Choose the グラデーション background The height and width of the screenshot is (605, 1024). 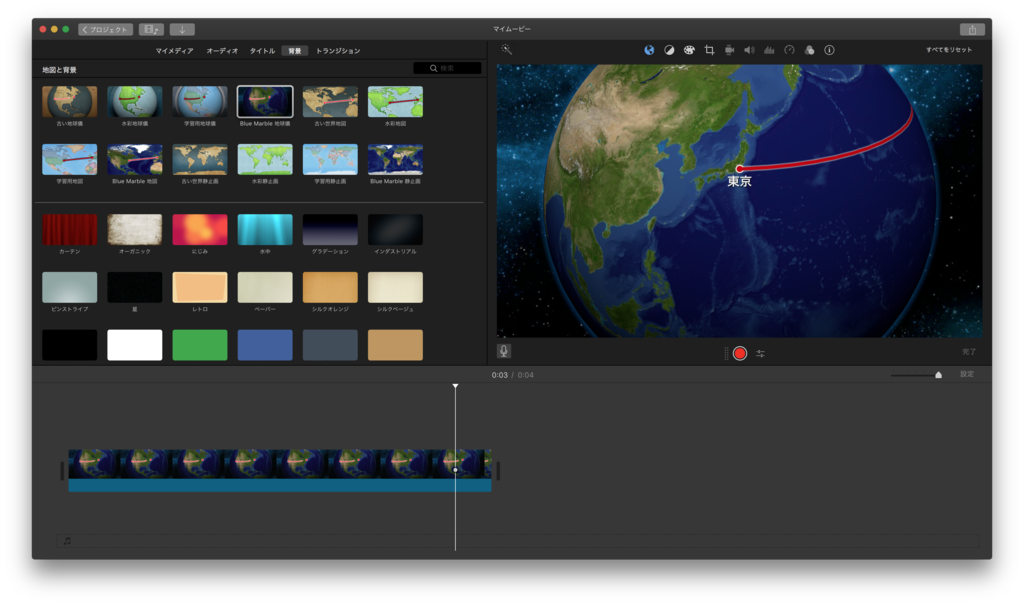(330, 229)
